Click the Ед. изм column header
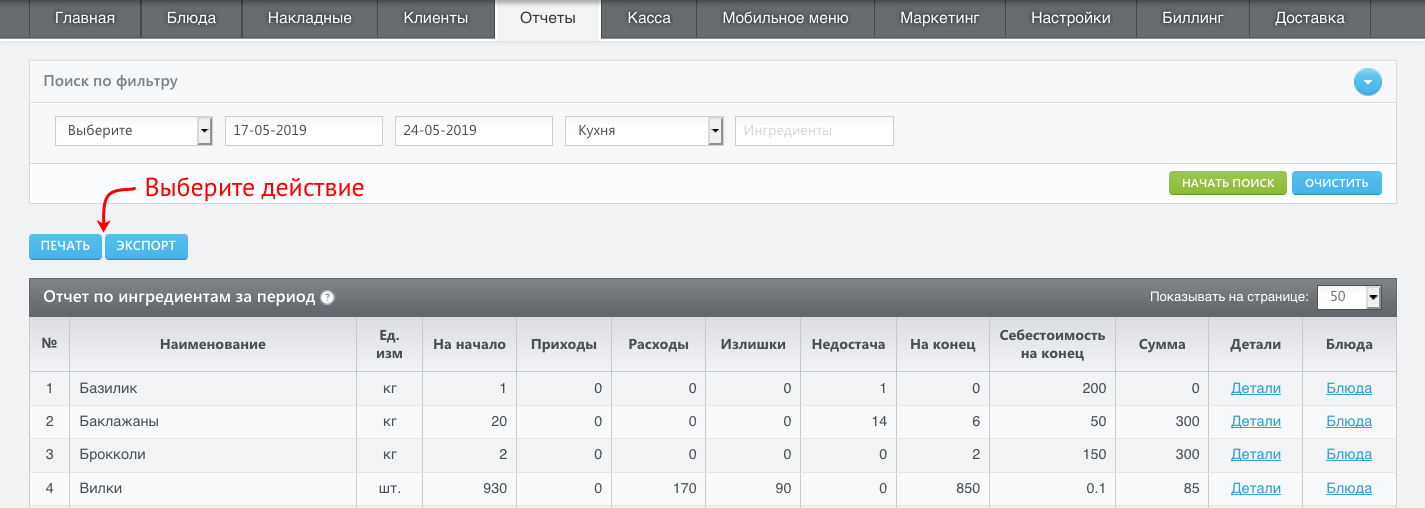 point(389,344)
